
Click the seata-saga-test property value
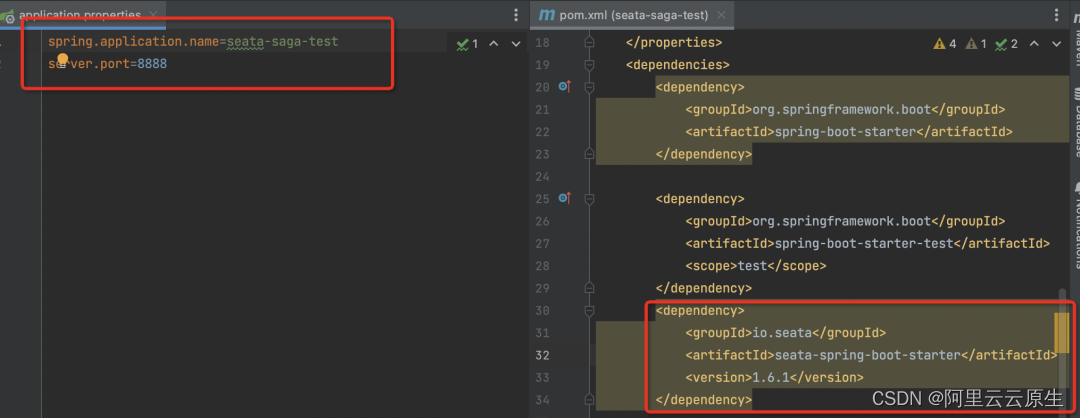click(x=282, y=42)
